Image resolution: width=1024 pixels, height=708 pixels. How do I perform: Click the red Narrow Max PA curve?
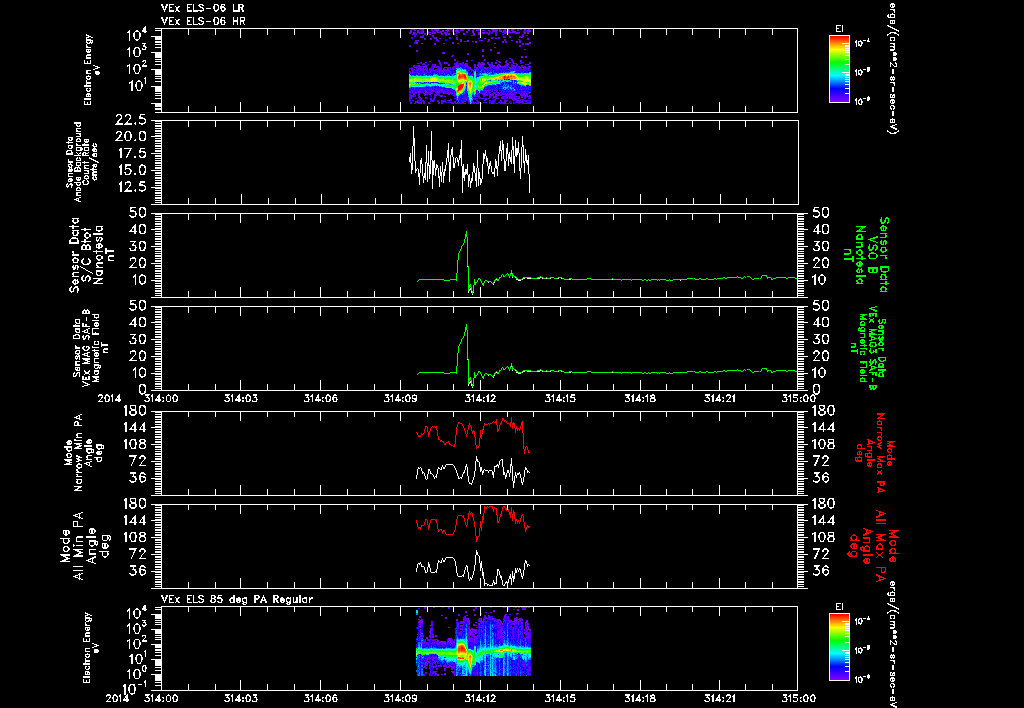[473, 434]
